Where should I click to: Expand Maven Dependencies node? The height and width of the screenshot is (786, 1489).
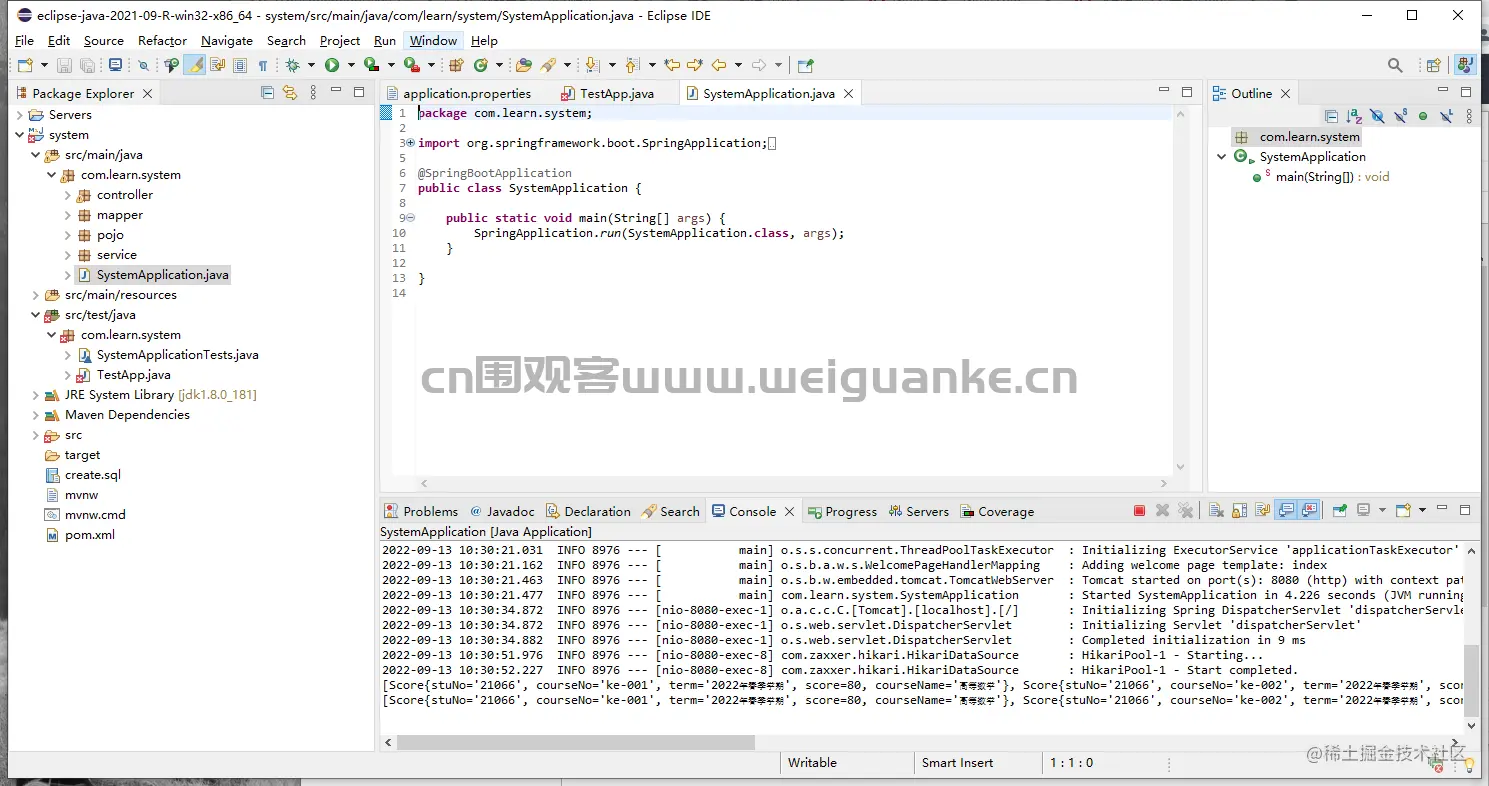tap(35, 415)
